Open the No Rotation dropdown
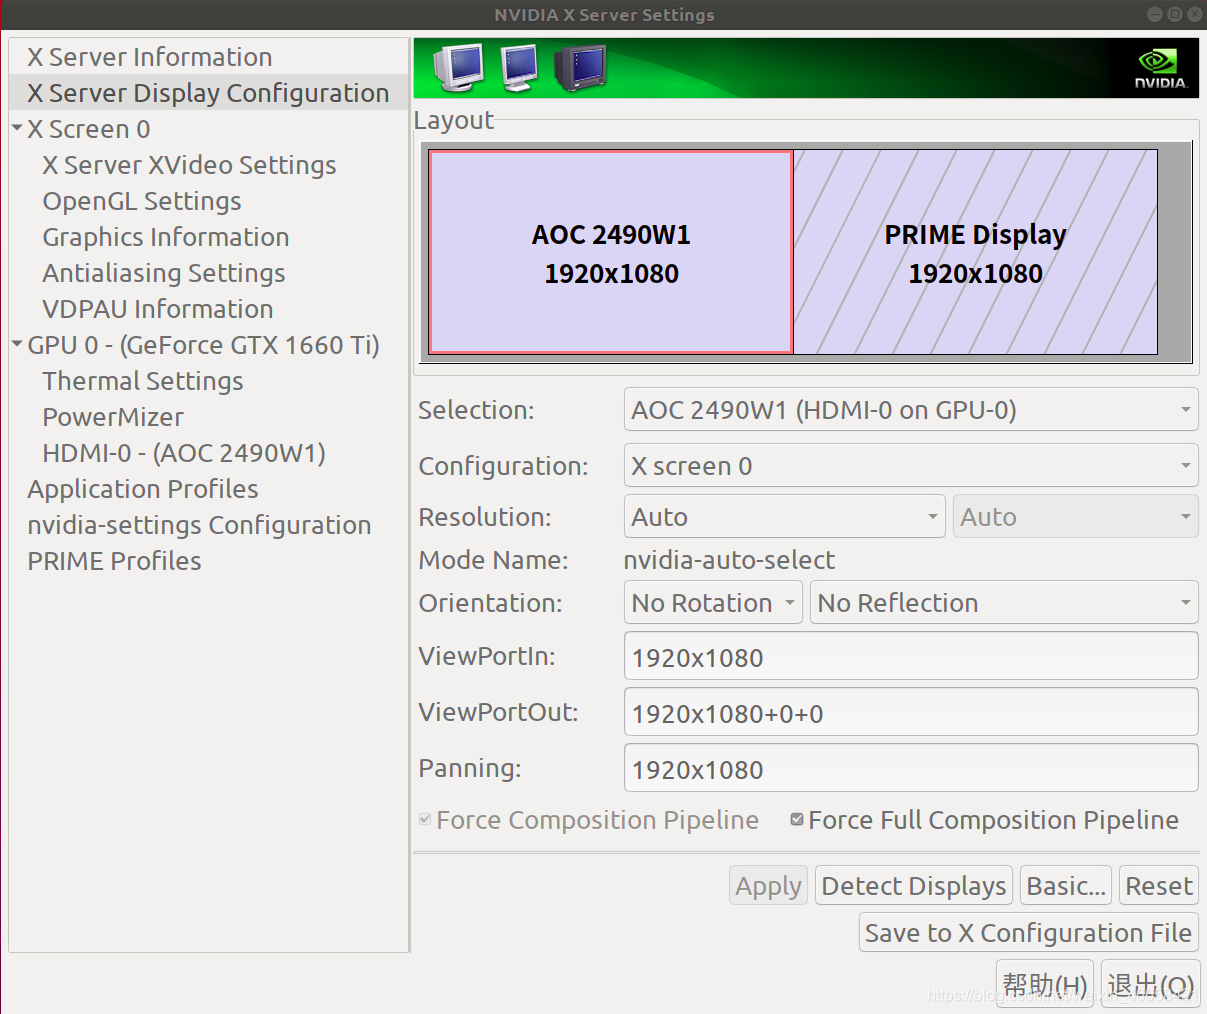 [x=713, y=603]
